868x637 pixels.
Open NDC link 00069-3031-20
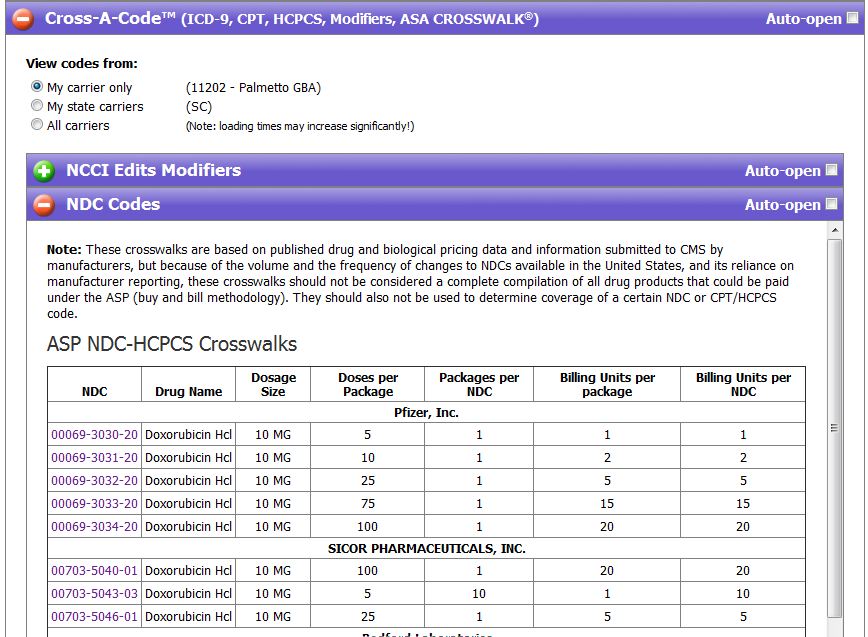94,458
